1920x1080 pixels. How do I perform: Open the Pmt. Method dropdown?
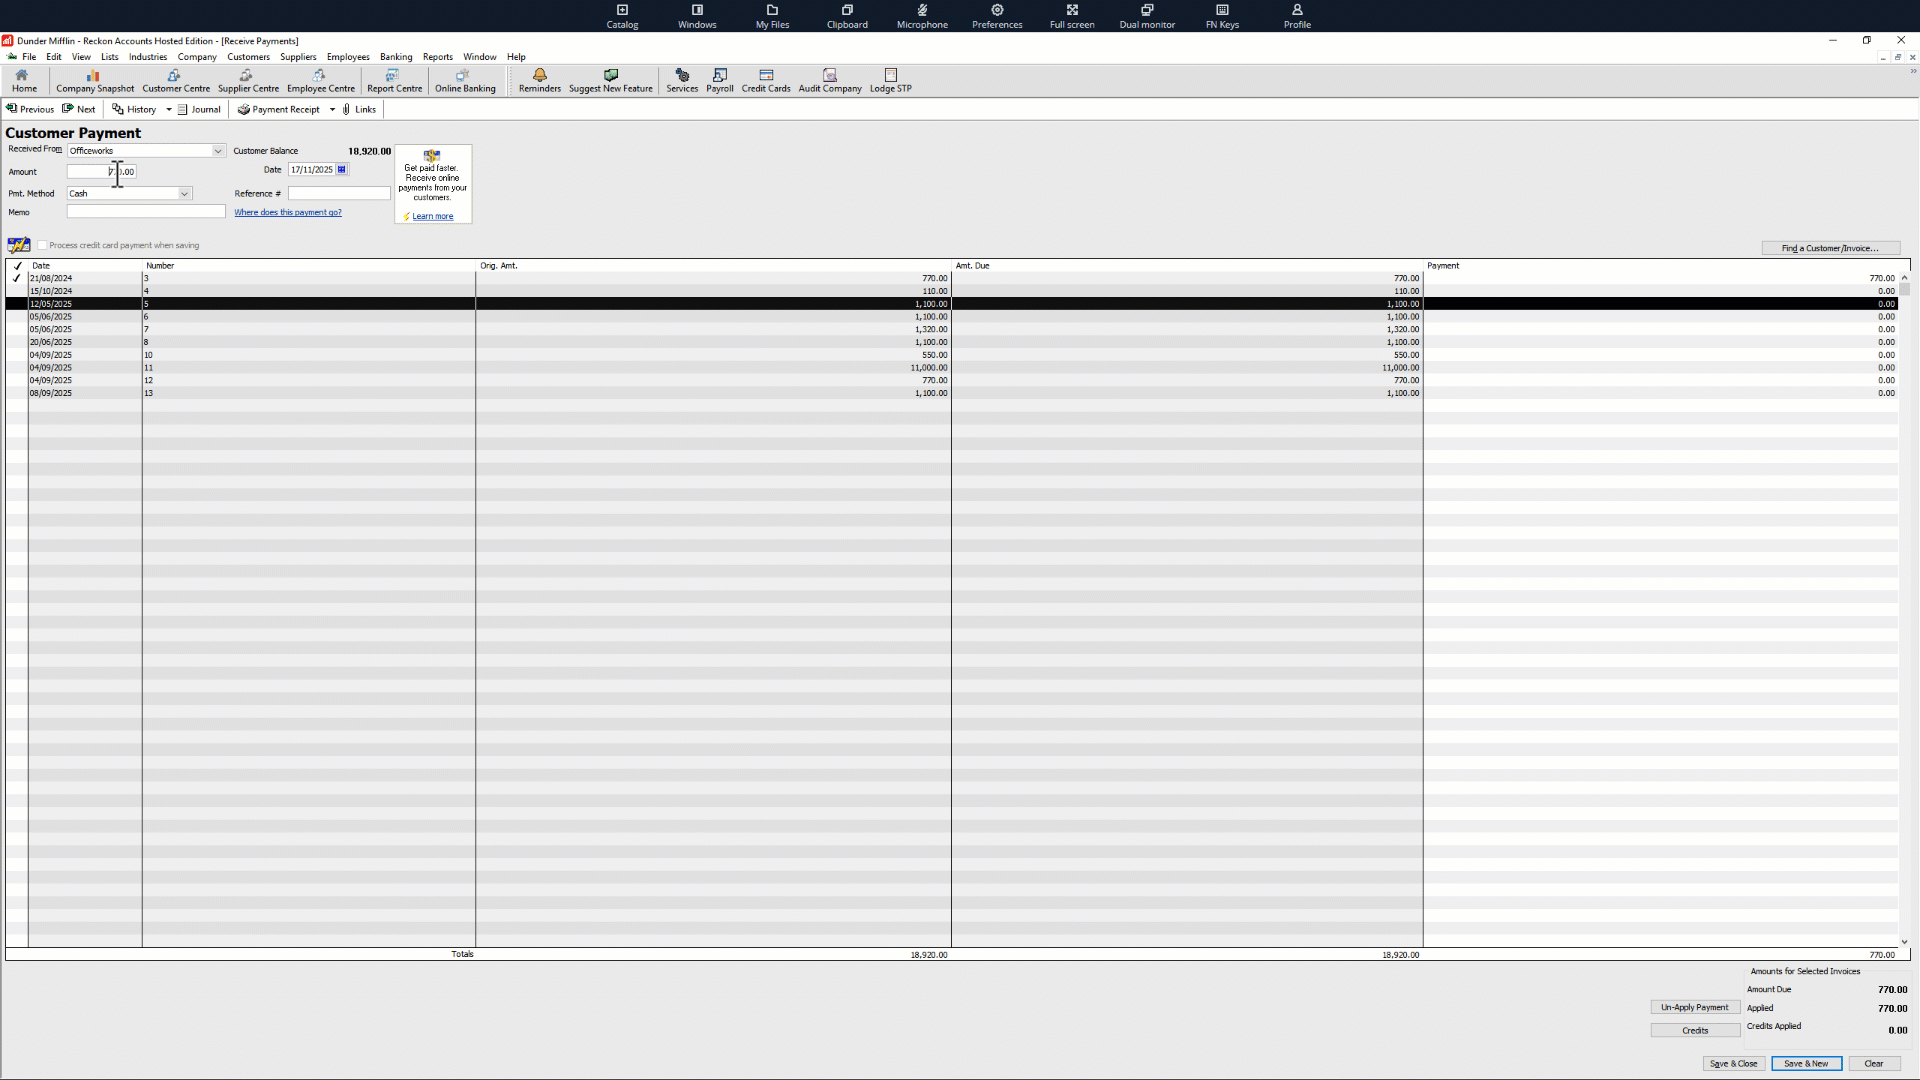[185, 193]
